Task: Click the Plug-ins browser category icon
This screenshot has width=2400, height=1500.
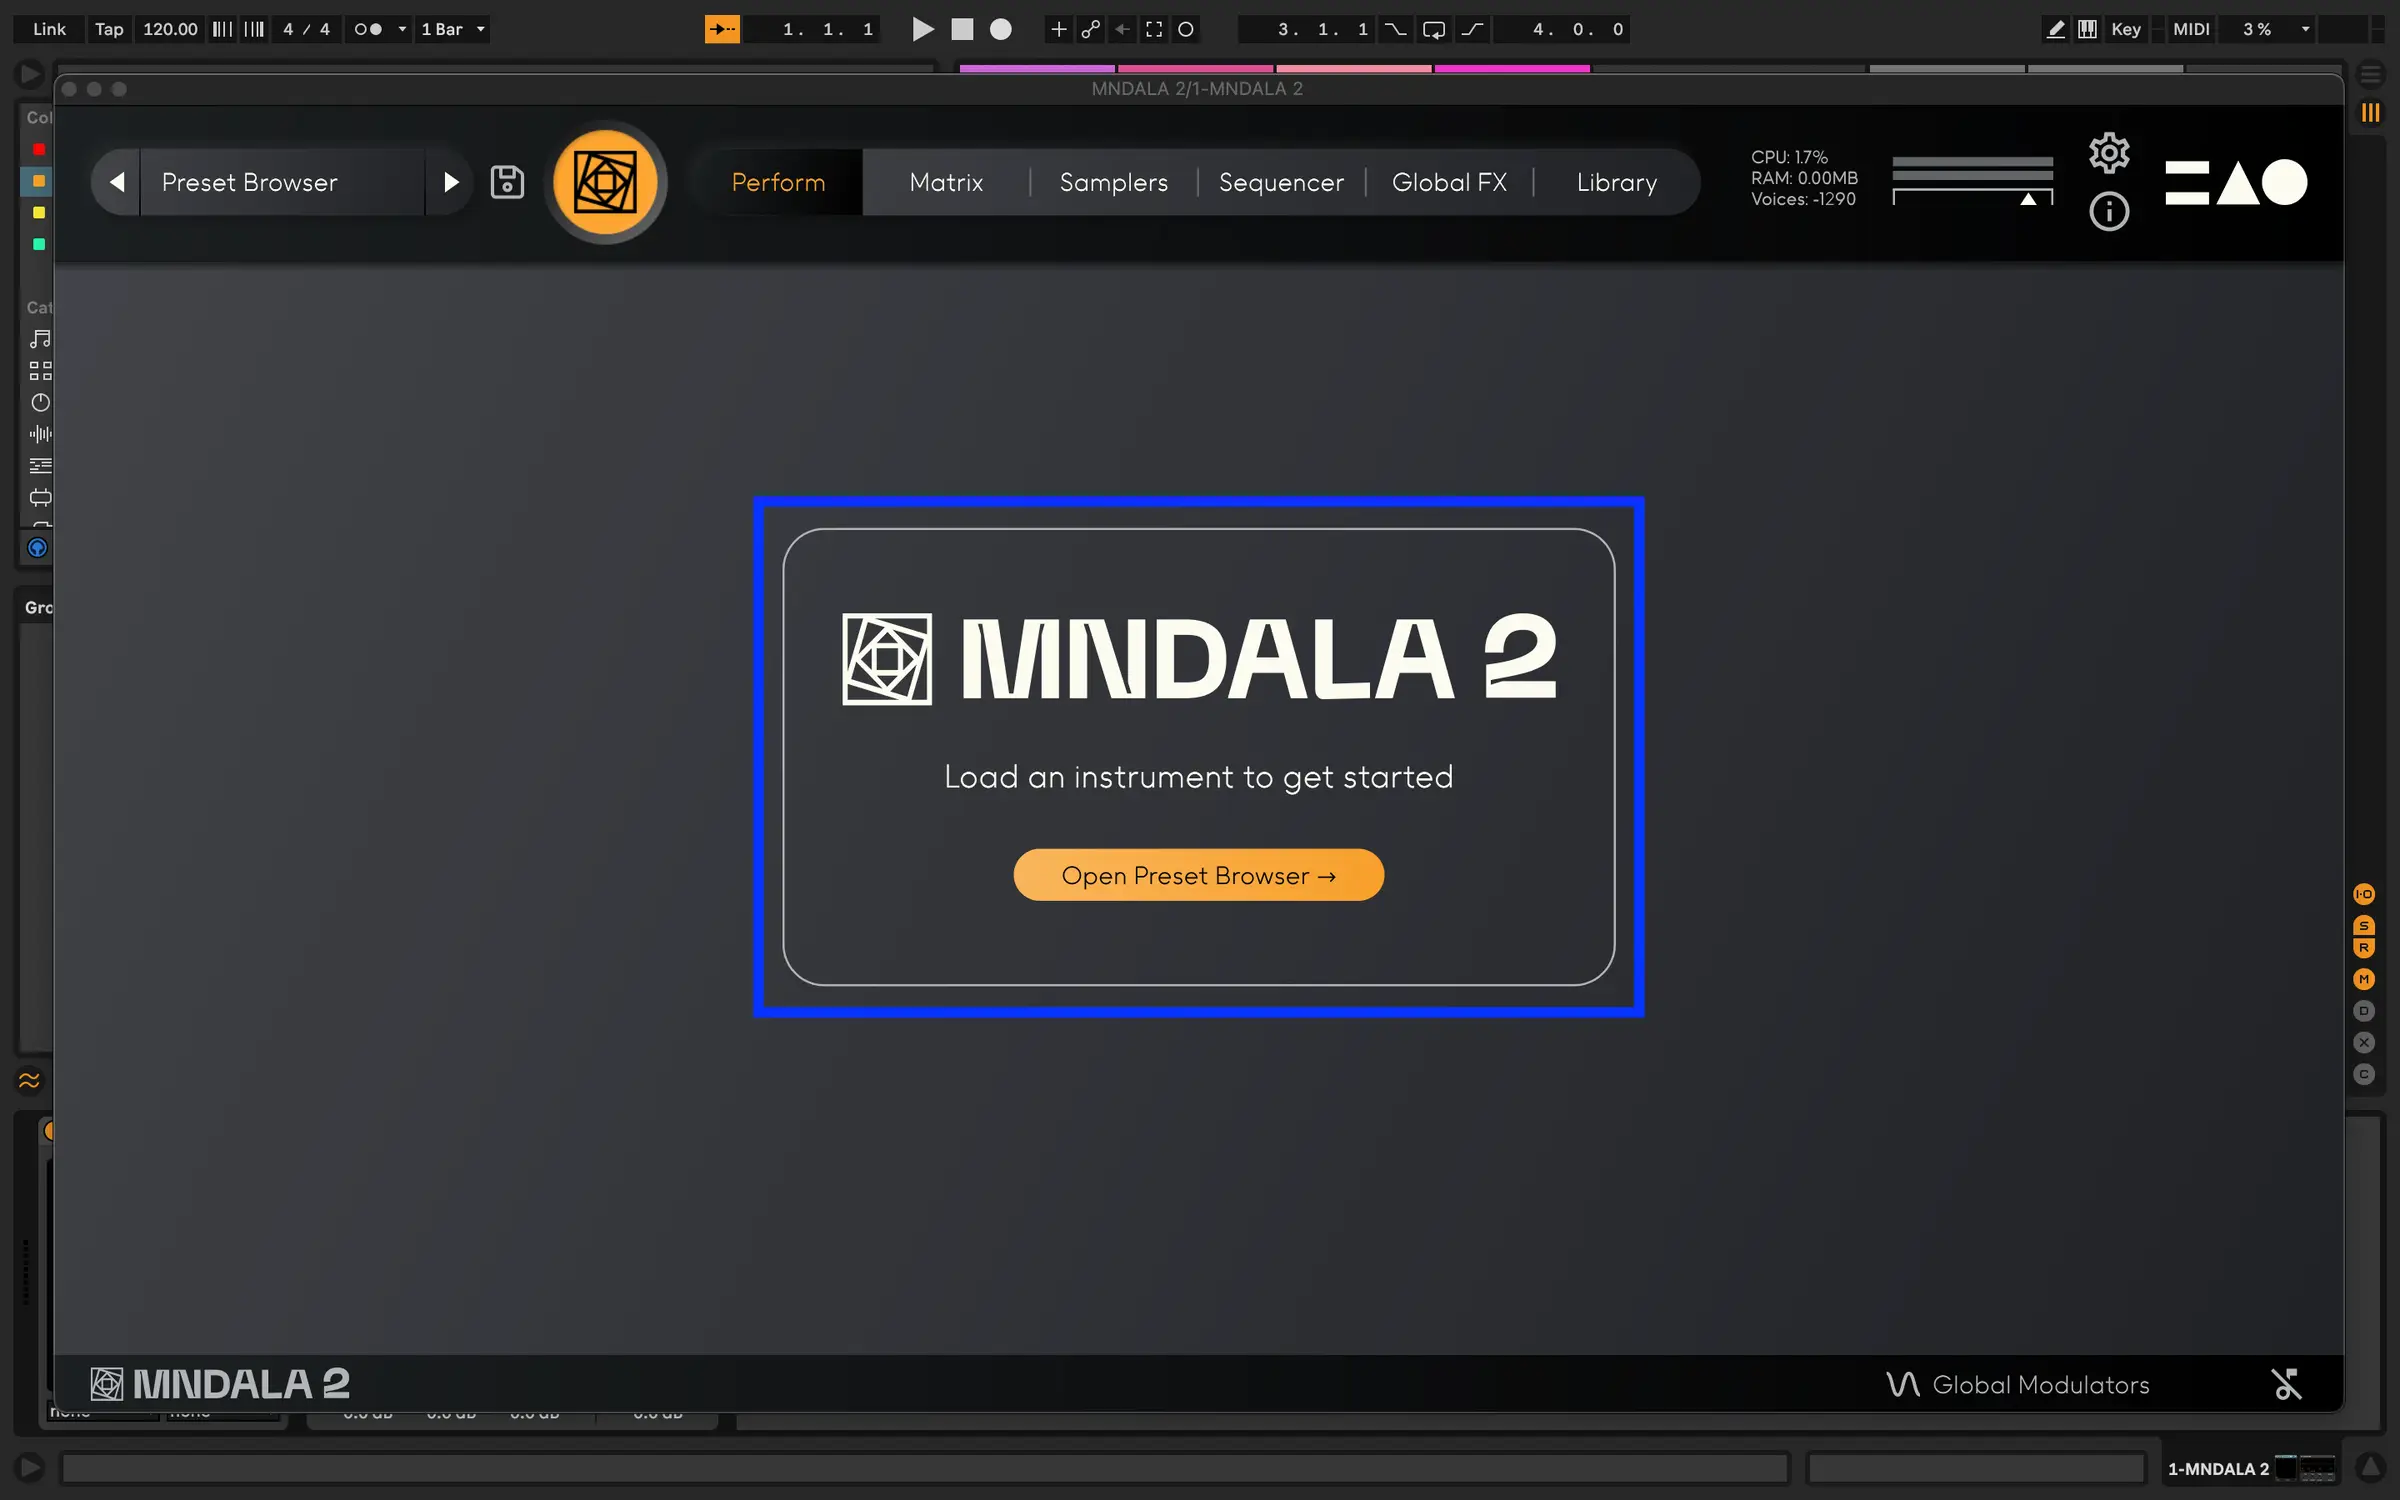Action: (40, 497)
